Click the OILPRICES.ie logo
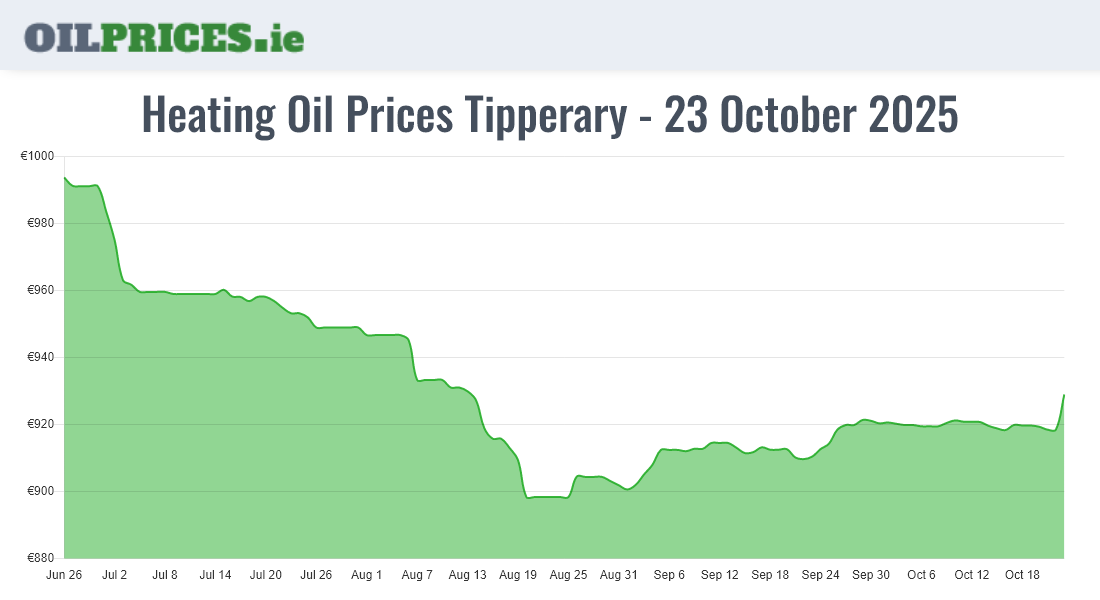Screen dimensions: 1100x600 click(x=164, y=36)
